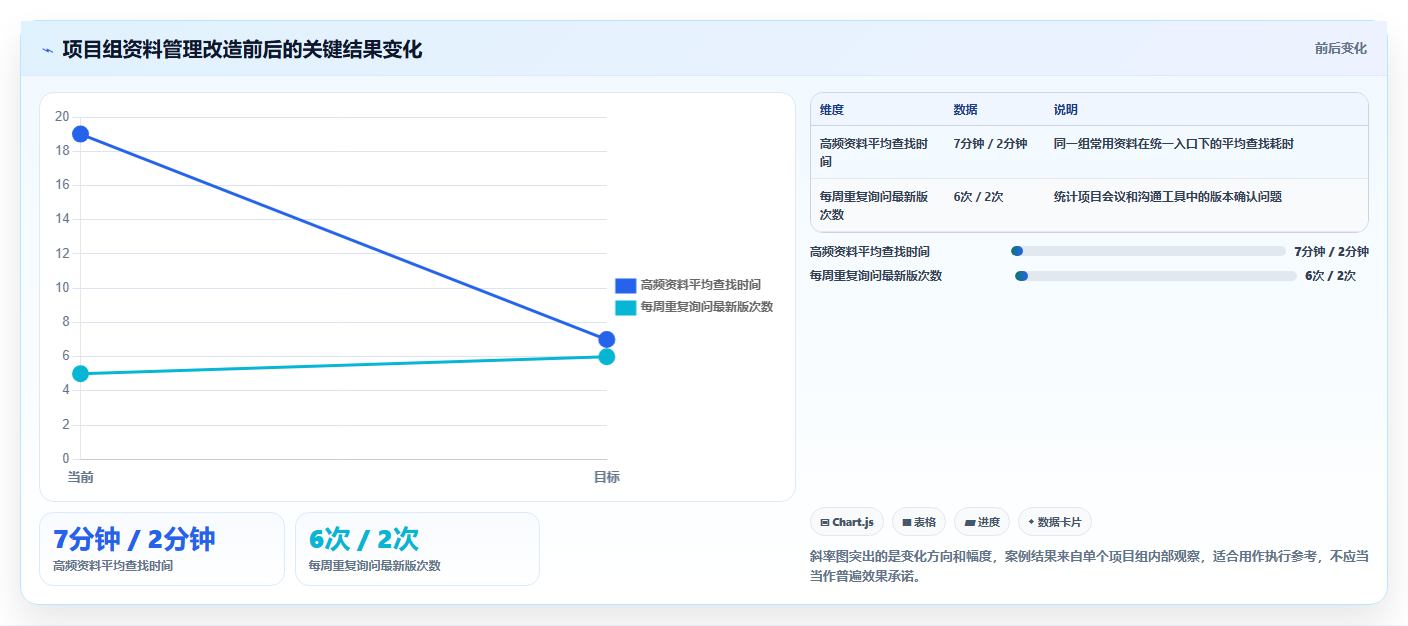Click the panel title 项目组资料管理改造前后的关键结果变化

click(242, 49)
